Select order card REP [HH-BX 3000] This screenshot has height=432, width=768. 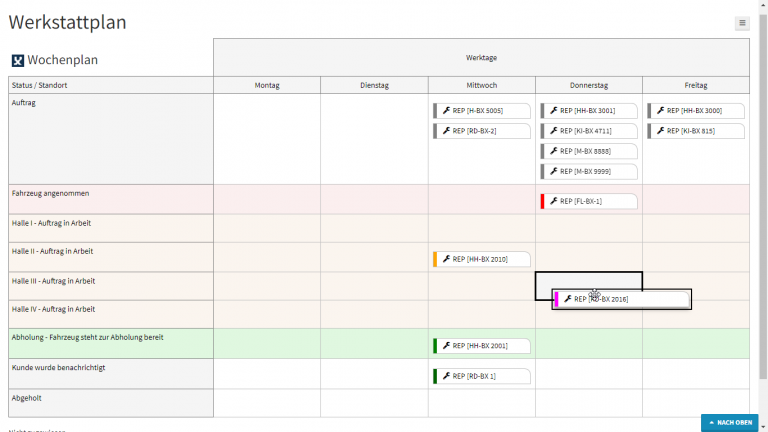696,111
